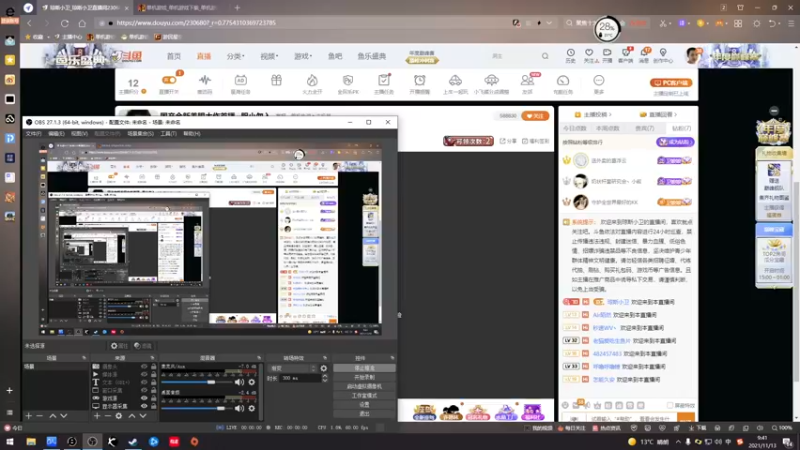
Task: Expand the 分类 dropdown in Douyu navigation
Action: (235, 56)
